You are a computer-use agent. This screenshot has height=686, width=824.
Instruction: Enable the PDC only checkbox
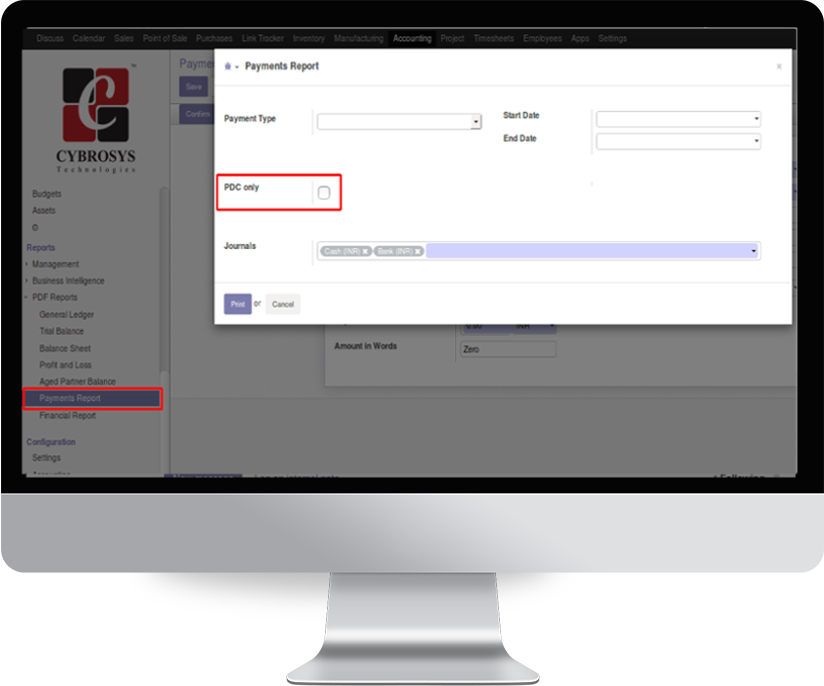(324, 193)
